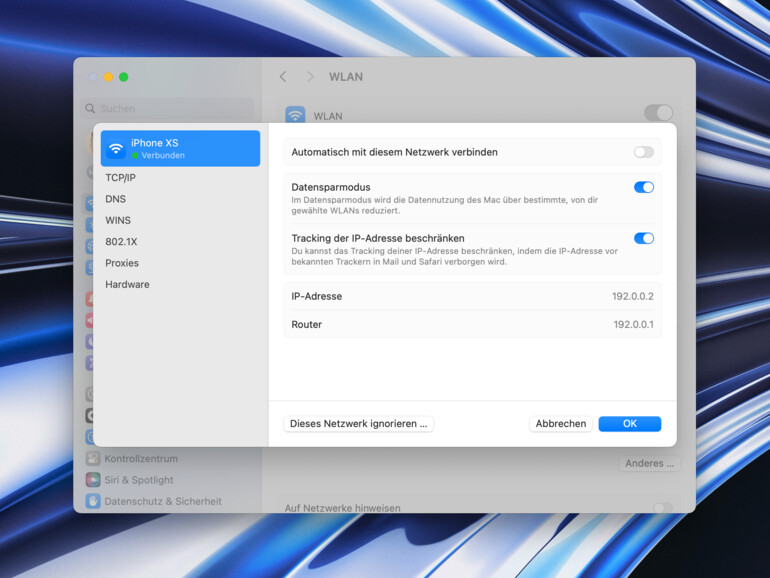Turn off Datensparmodus switch

click(643, 187)
